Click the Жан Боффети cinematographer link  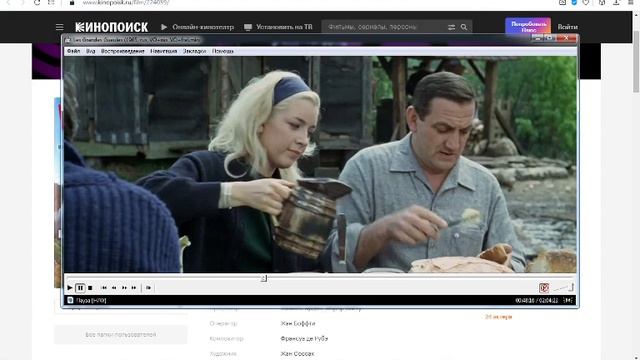pyautogui.click(x=298, y=323)
